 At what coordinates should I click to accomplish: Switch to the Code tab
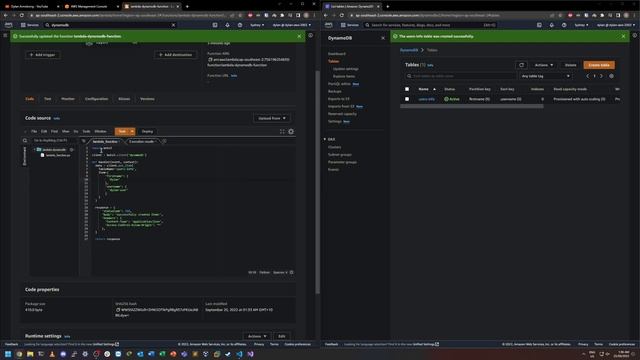click(30, 99)
